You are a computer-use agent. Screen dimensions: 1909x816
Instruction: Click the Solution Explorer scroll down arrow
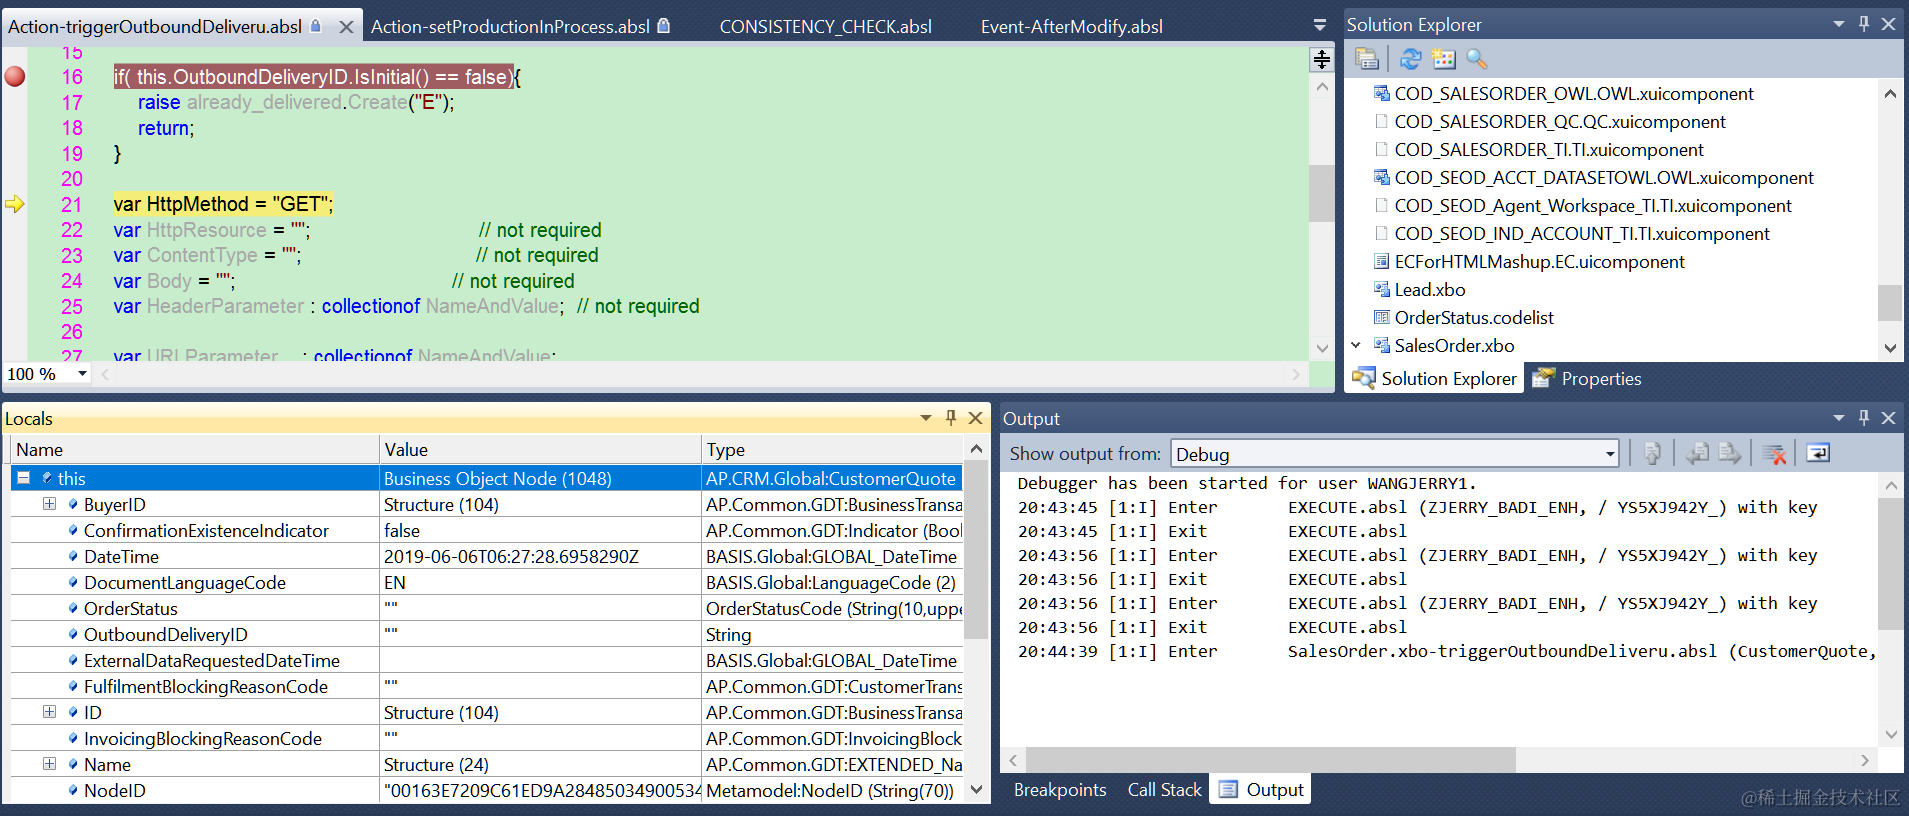1890,348
